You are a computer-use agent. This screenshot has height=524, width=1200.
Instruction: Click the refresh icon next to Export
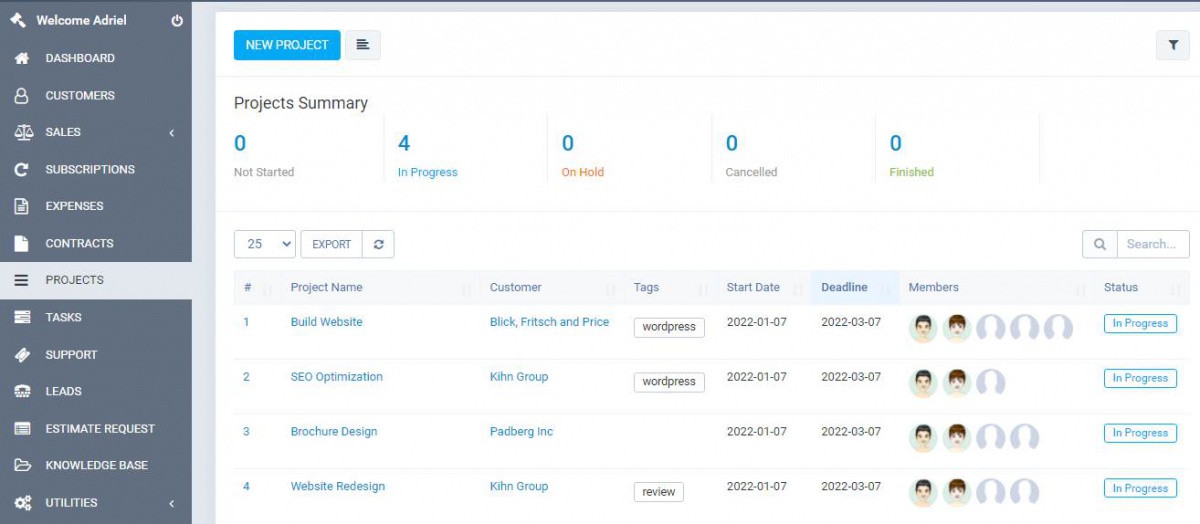378,244
